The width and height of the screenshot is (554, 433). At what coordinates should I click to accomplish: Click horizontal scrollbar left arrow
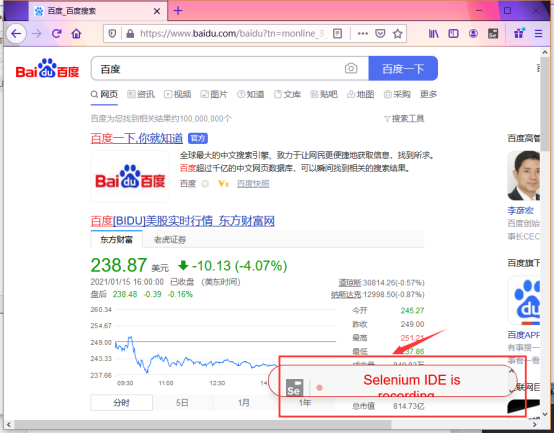tap(8, 424)
